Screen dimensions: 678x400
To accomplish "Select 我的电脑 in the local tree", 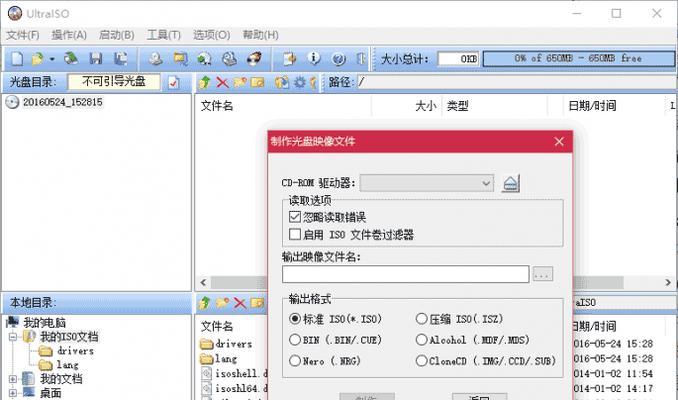I will click(x=45, y=323).
